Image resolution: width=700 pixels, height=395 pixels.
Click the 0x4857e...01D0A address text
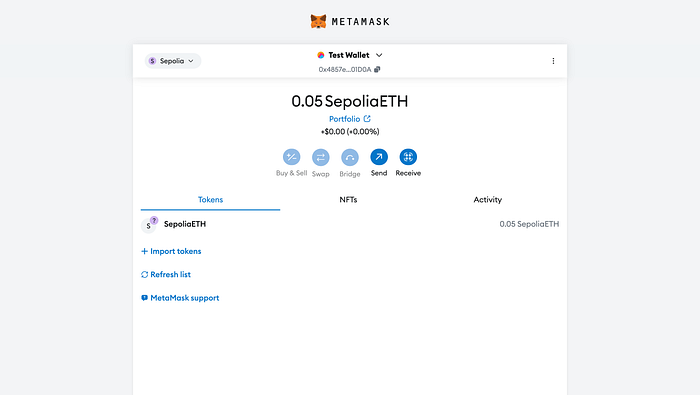tap(345, 70)
